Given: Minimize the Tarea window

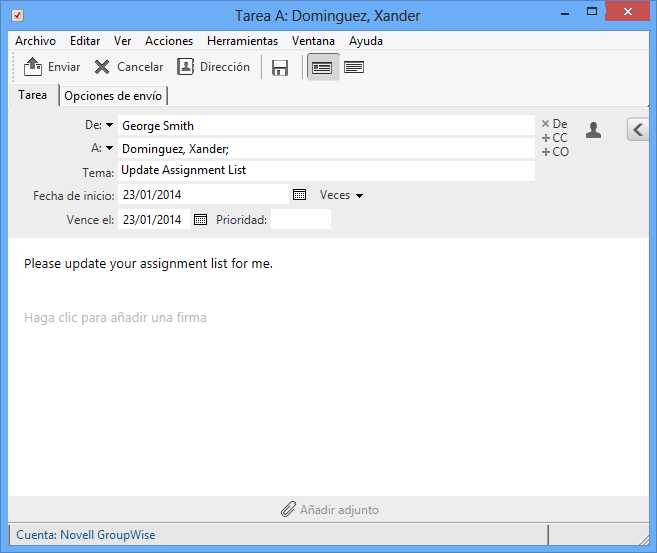Looking at the screenshot, I should (565, 14).
